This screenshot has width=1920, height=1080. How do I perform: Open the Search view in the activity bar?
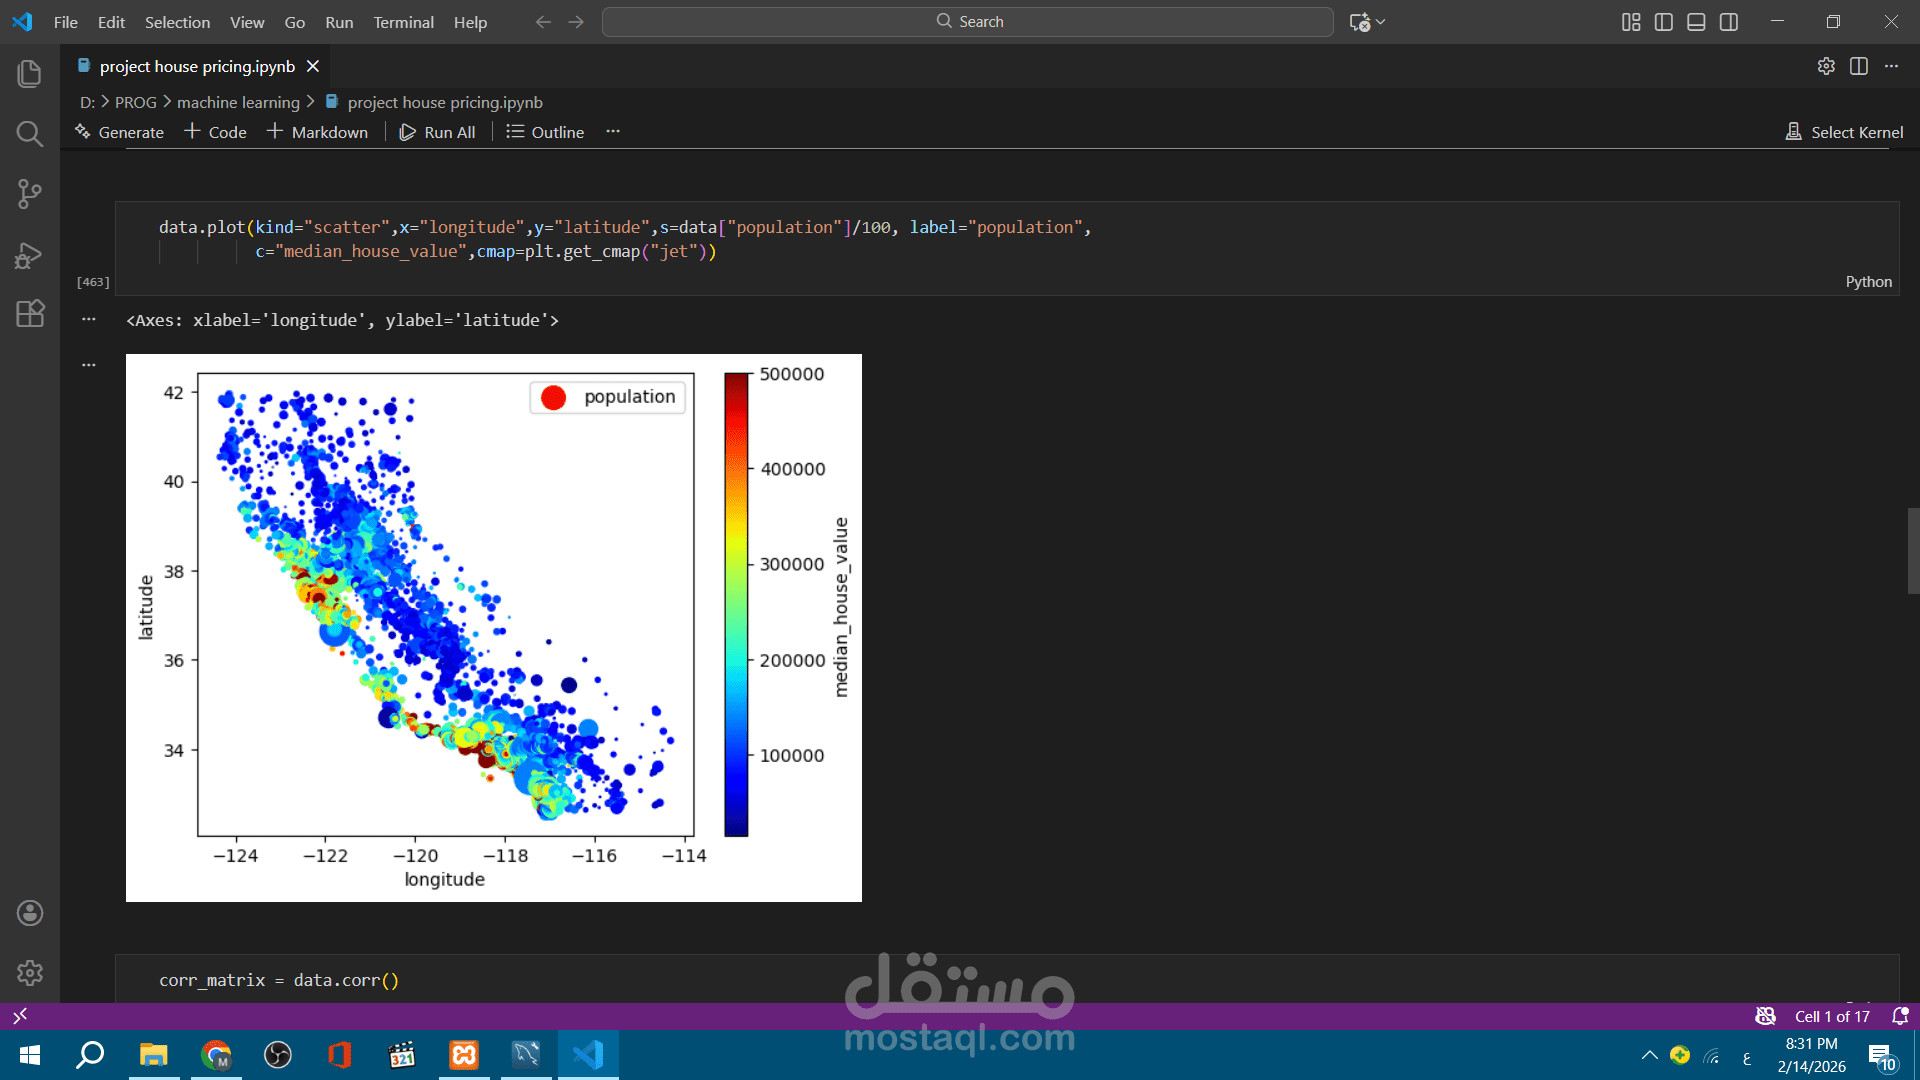(x=29, y=133)
